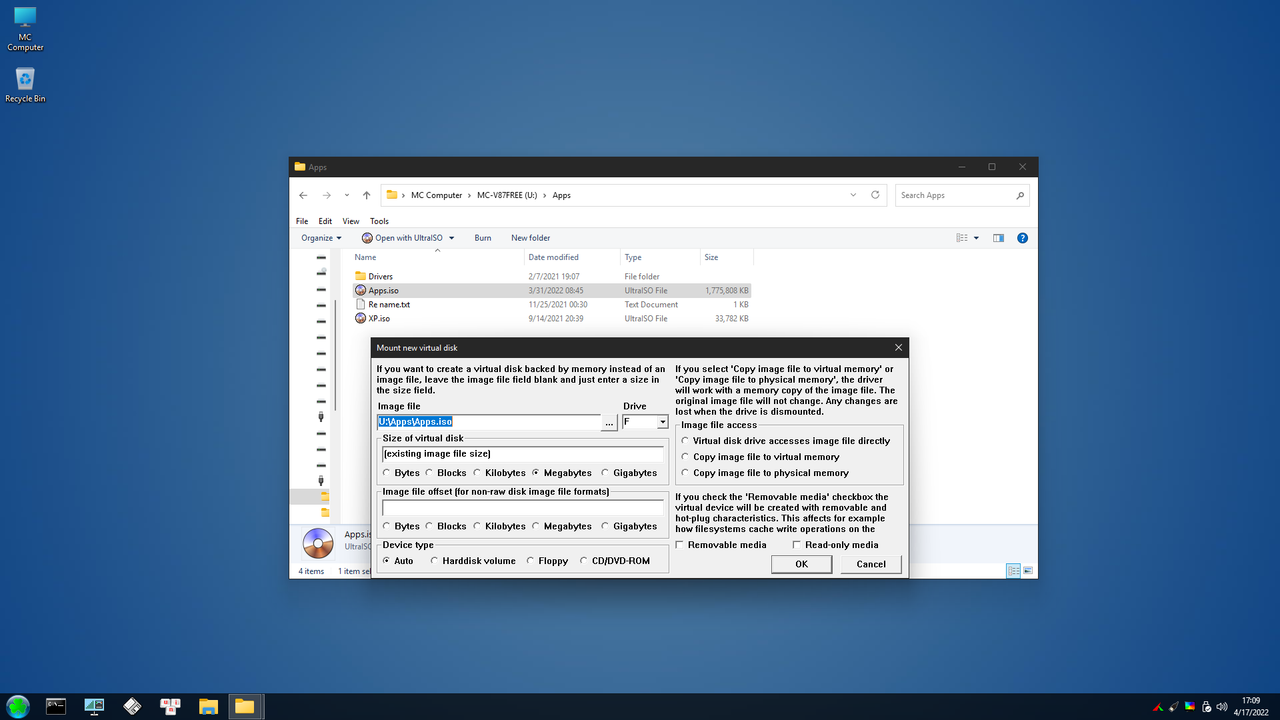Enable the Removable media checkbox
This screenshot has width=1280, height=720.
722,545
